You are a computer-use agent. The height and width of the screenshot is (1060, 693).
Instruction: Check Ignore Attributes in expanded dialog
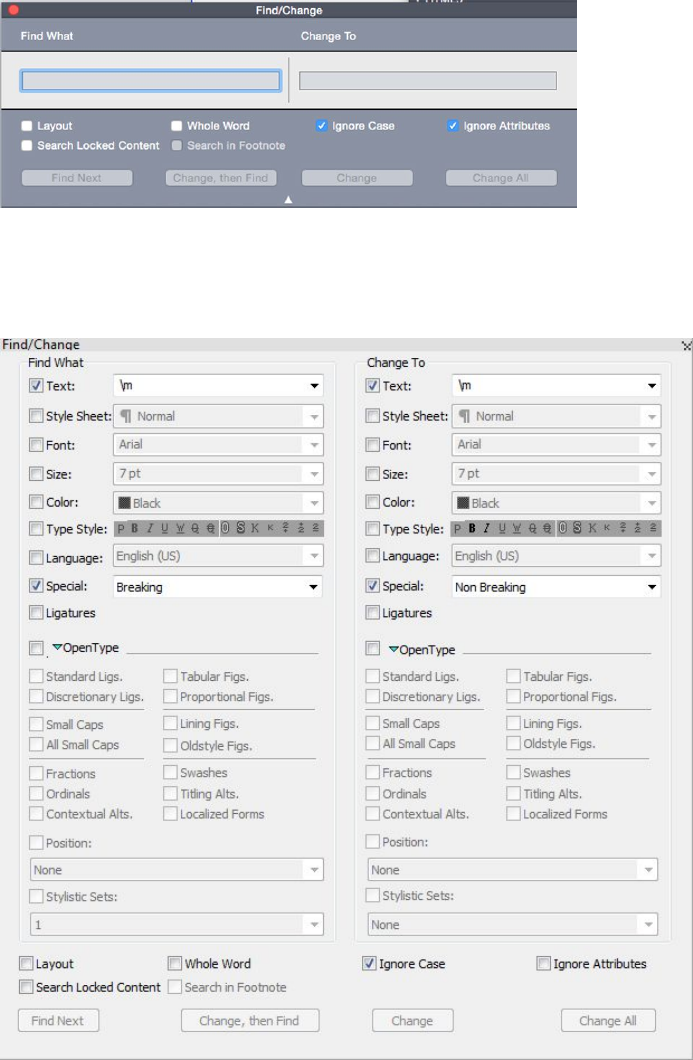click(544, 963)
